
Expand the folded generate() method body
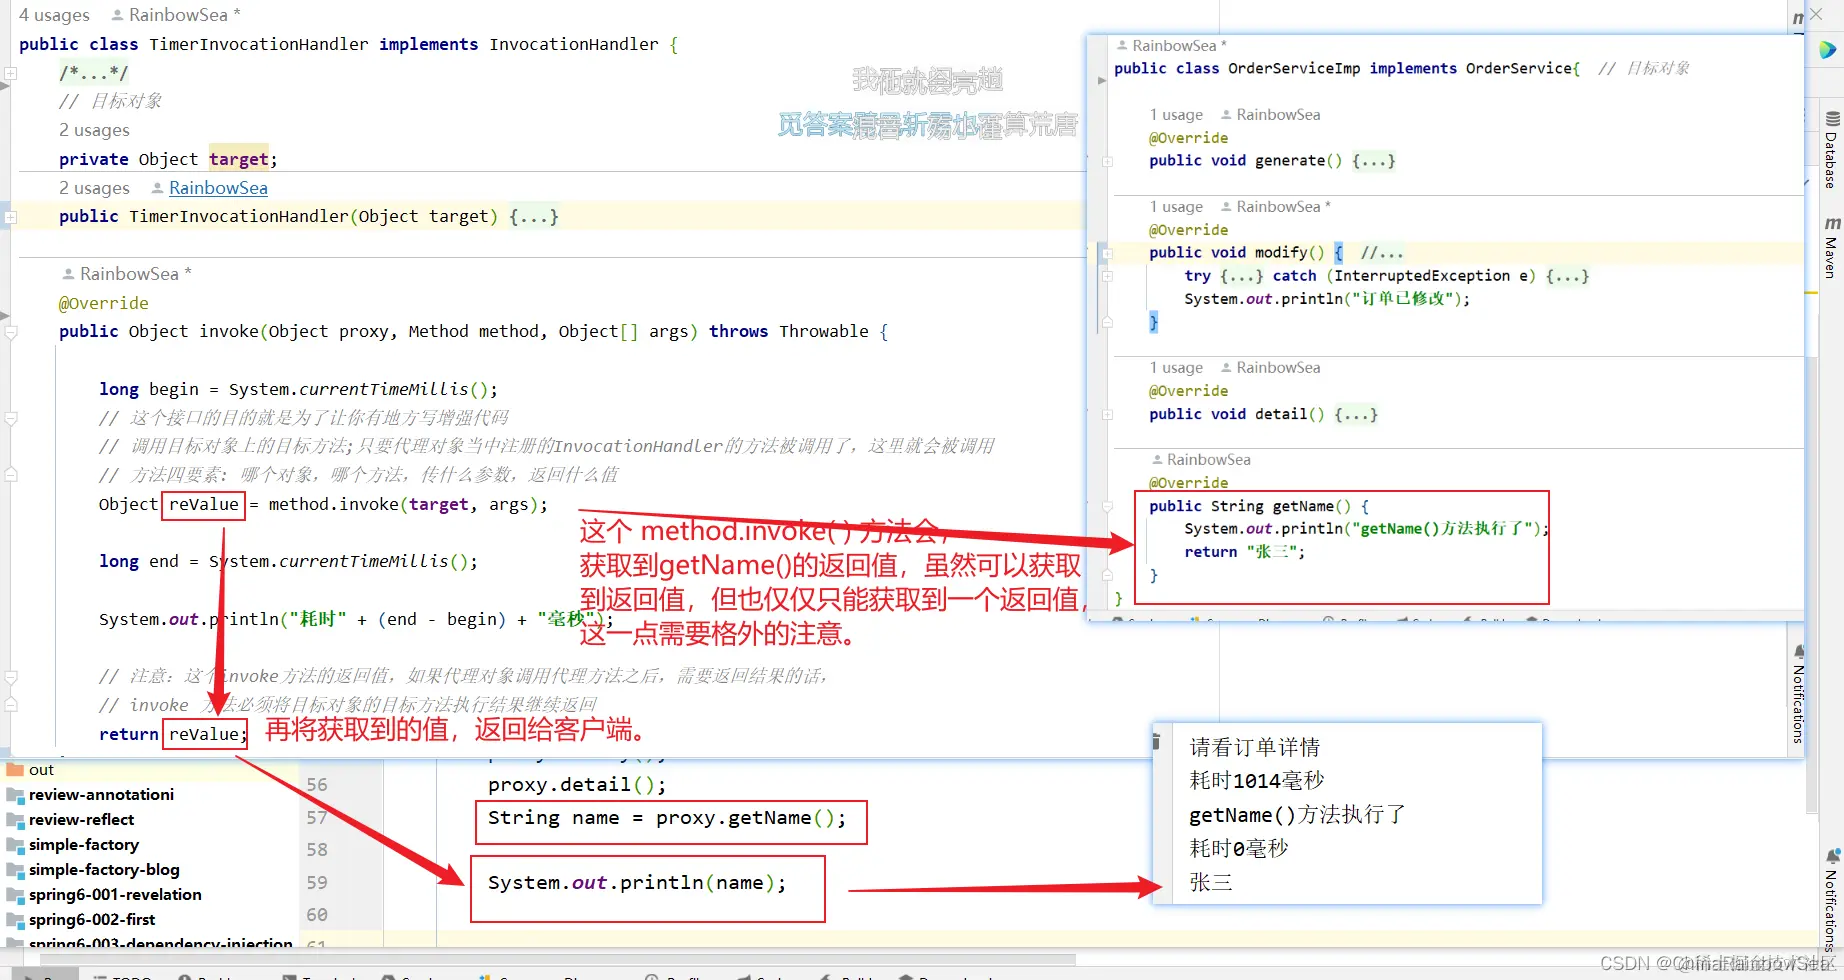[x=1374, y=161]
